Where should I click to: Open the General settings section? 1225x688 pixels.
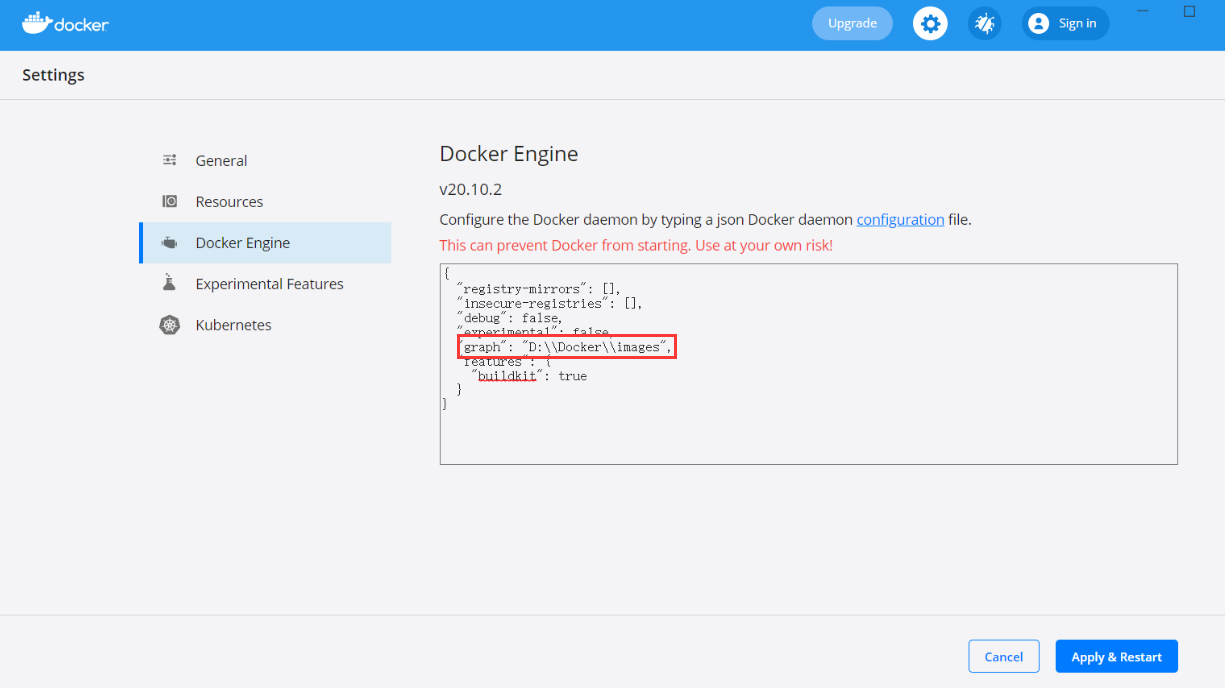[265, 160]
